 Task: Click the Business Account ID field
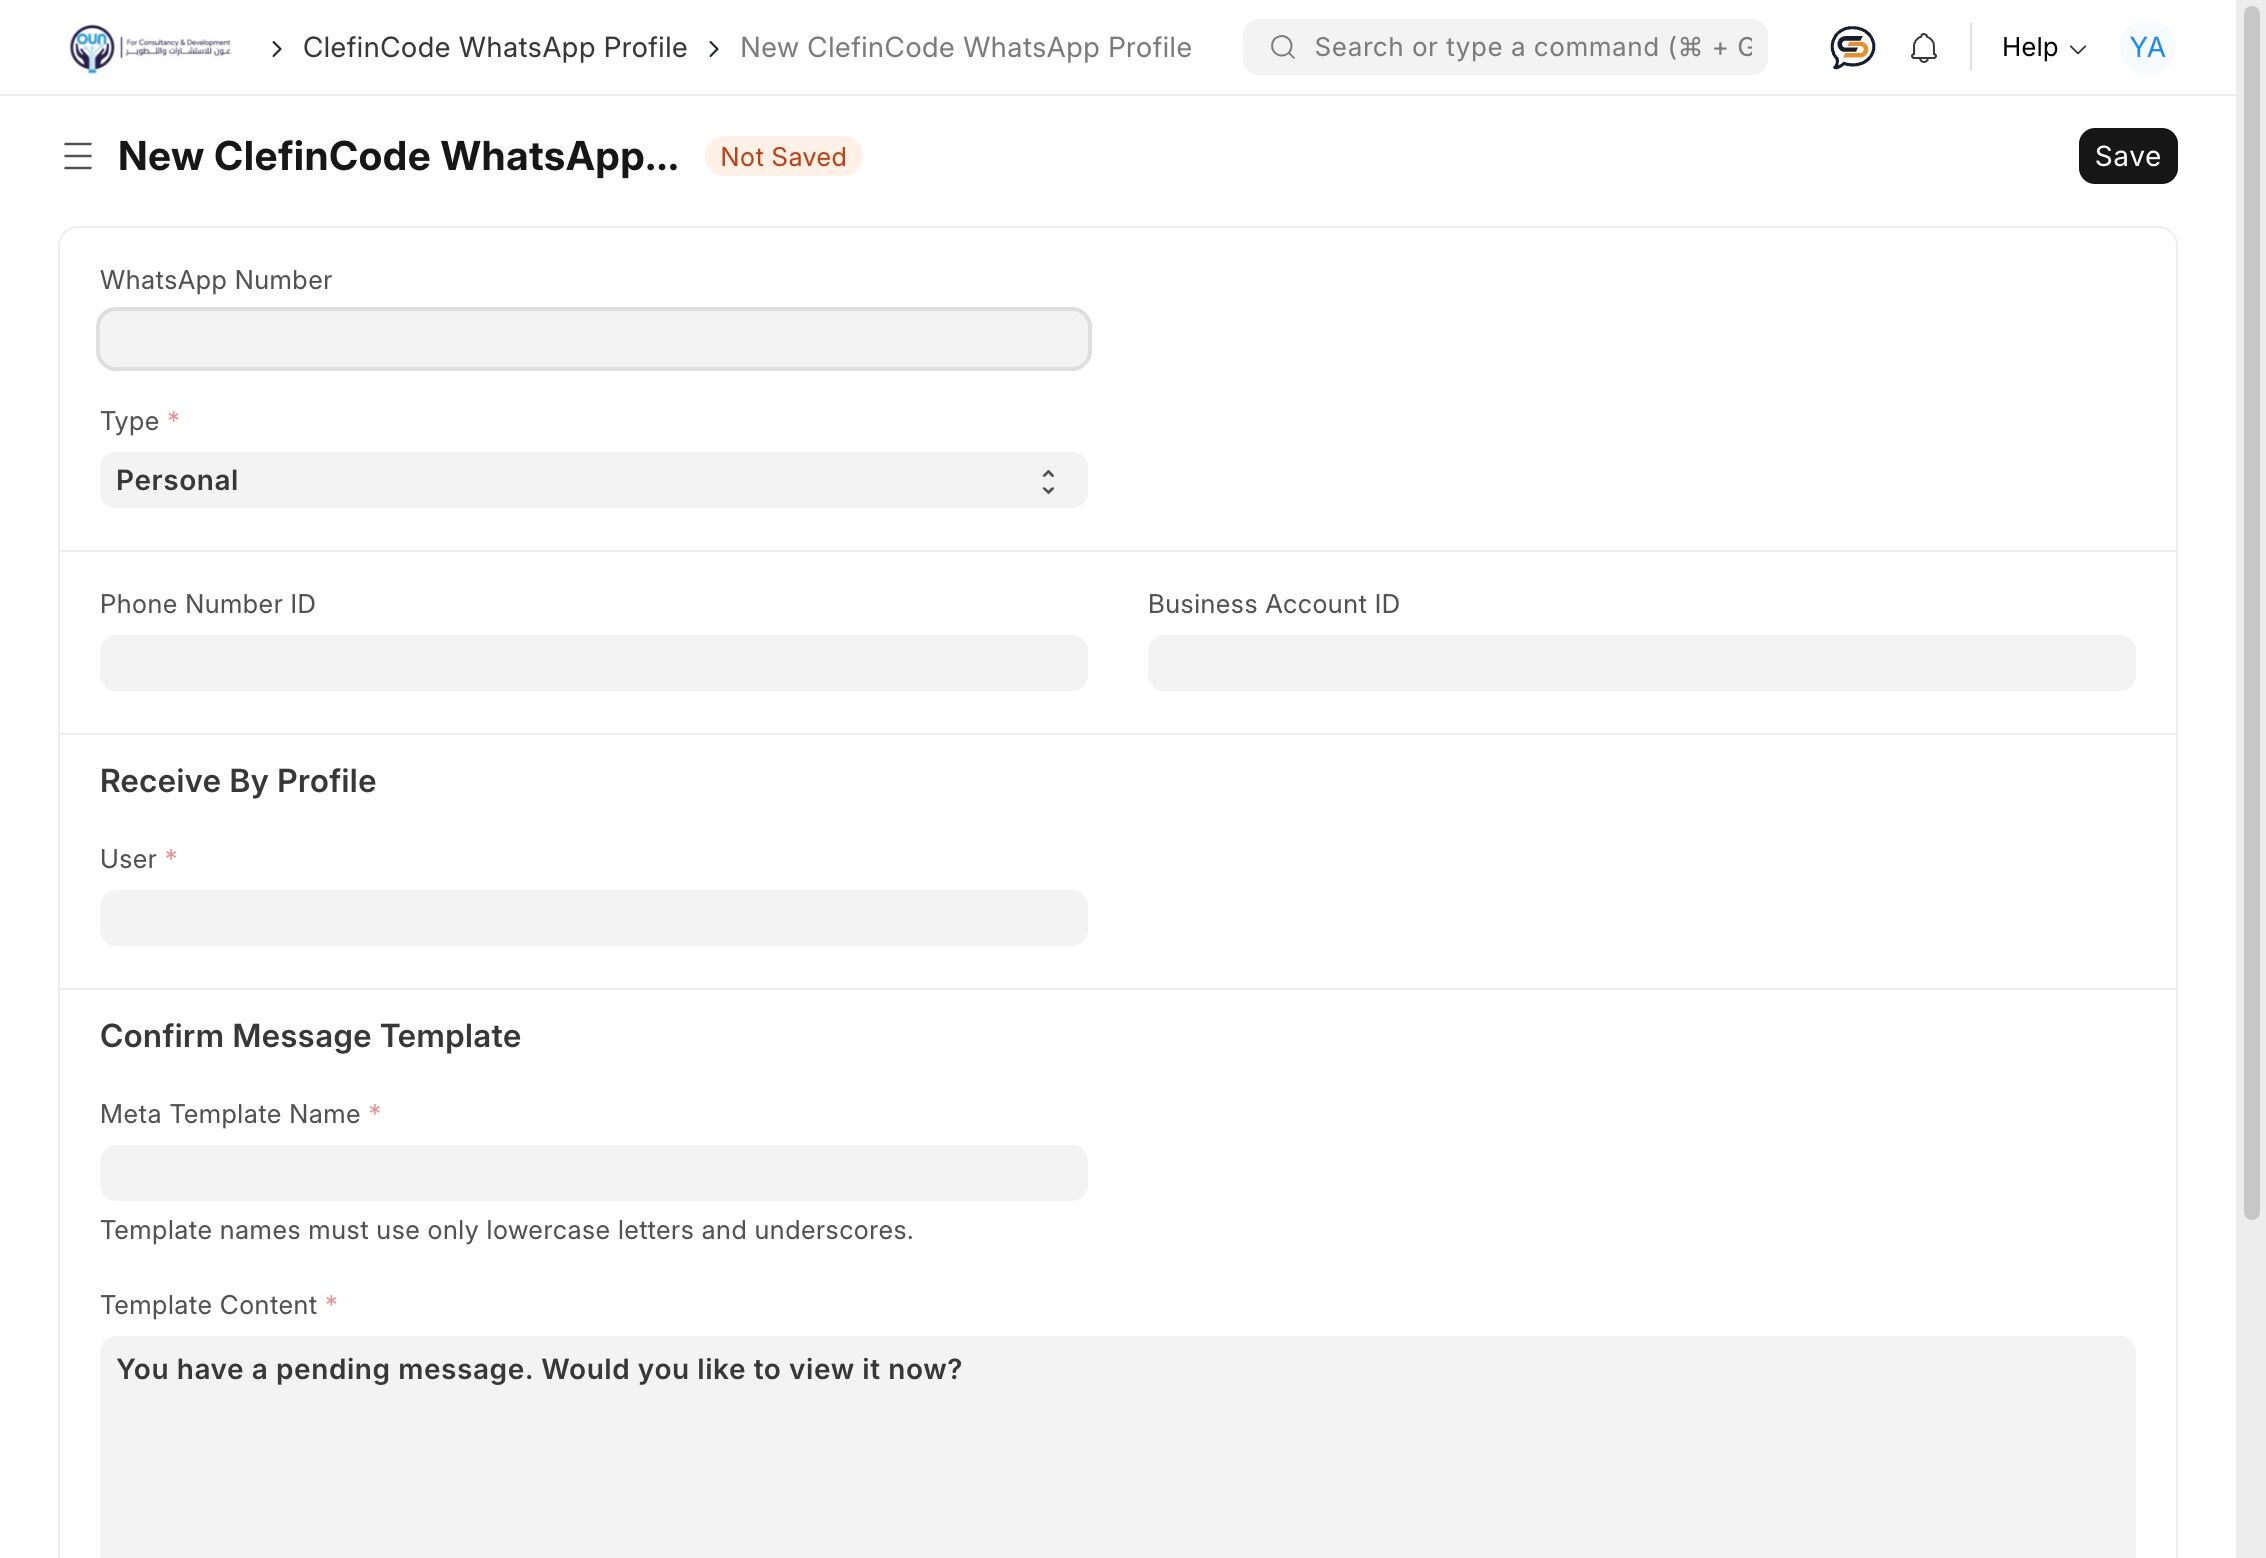[x=1640, y=663]
